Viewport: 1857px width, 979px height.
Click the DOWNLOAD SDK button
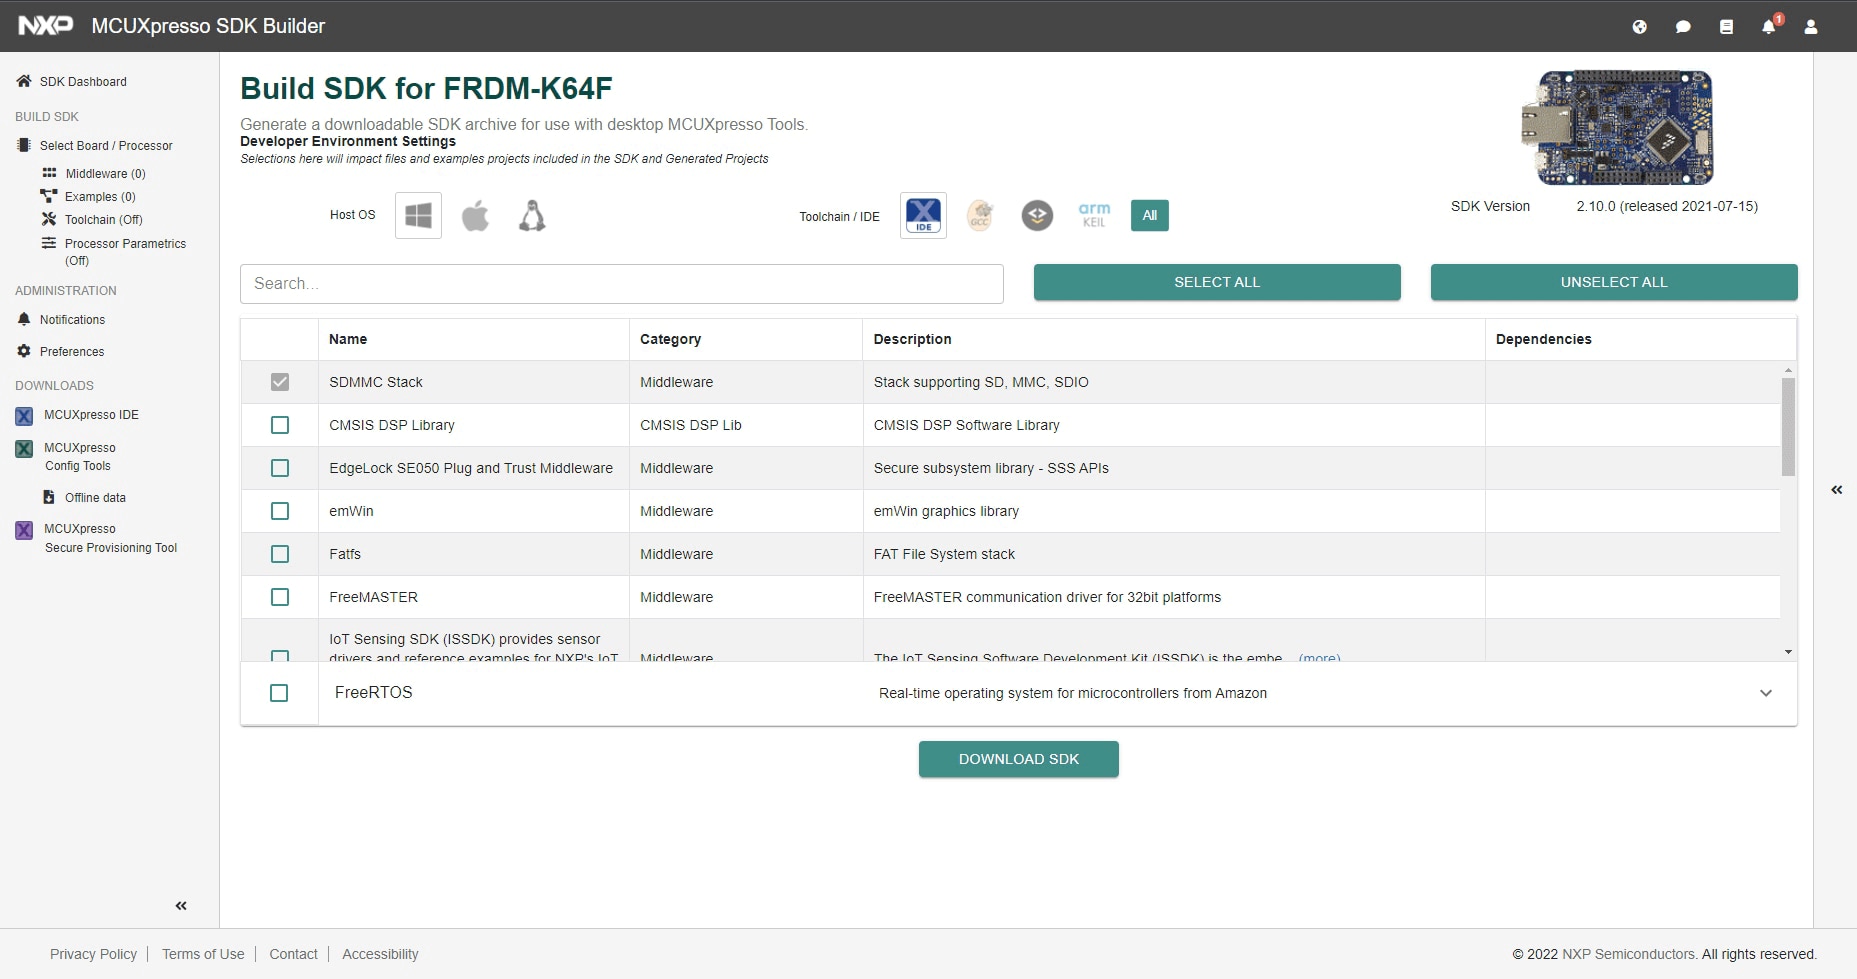pos(1019,759)
